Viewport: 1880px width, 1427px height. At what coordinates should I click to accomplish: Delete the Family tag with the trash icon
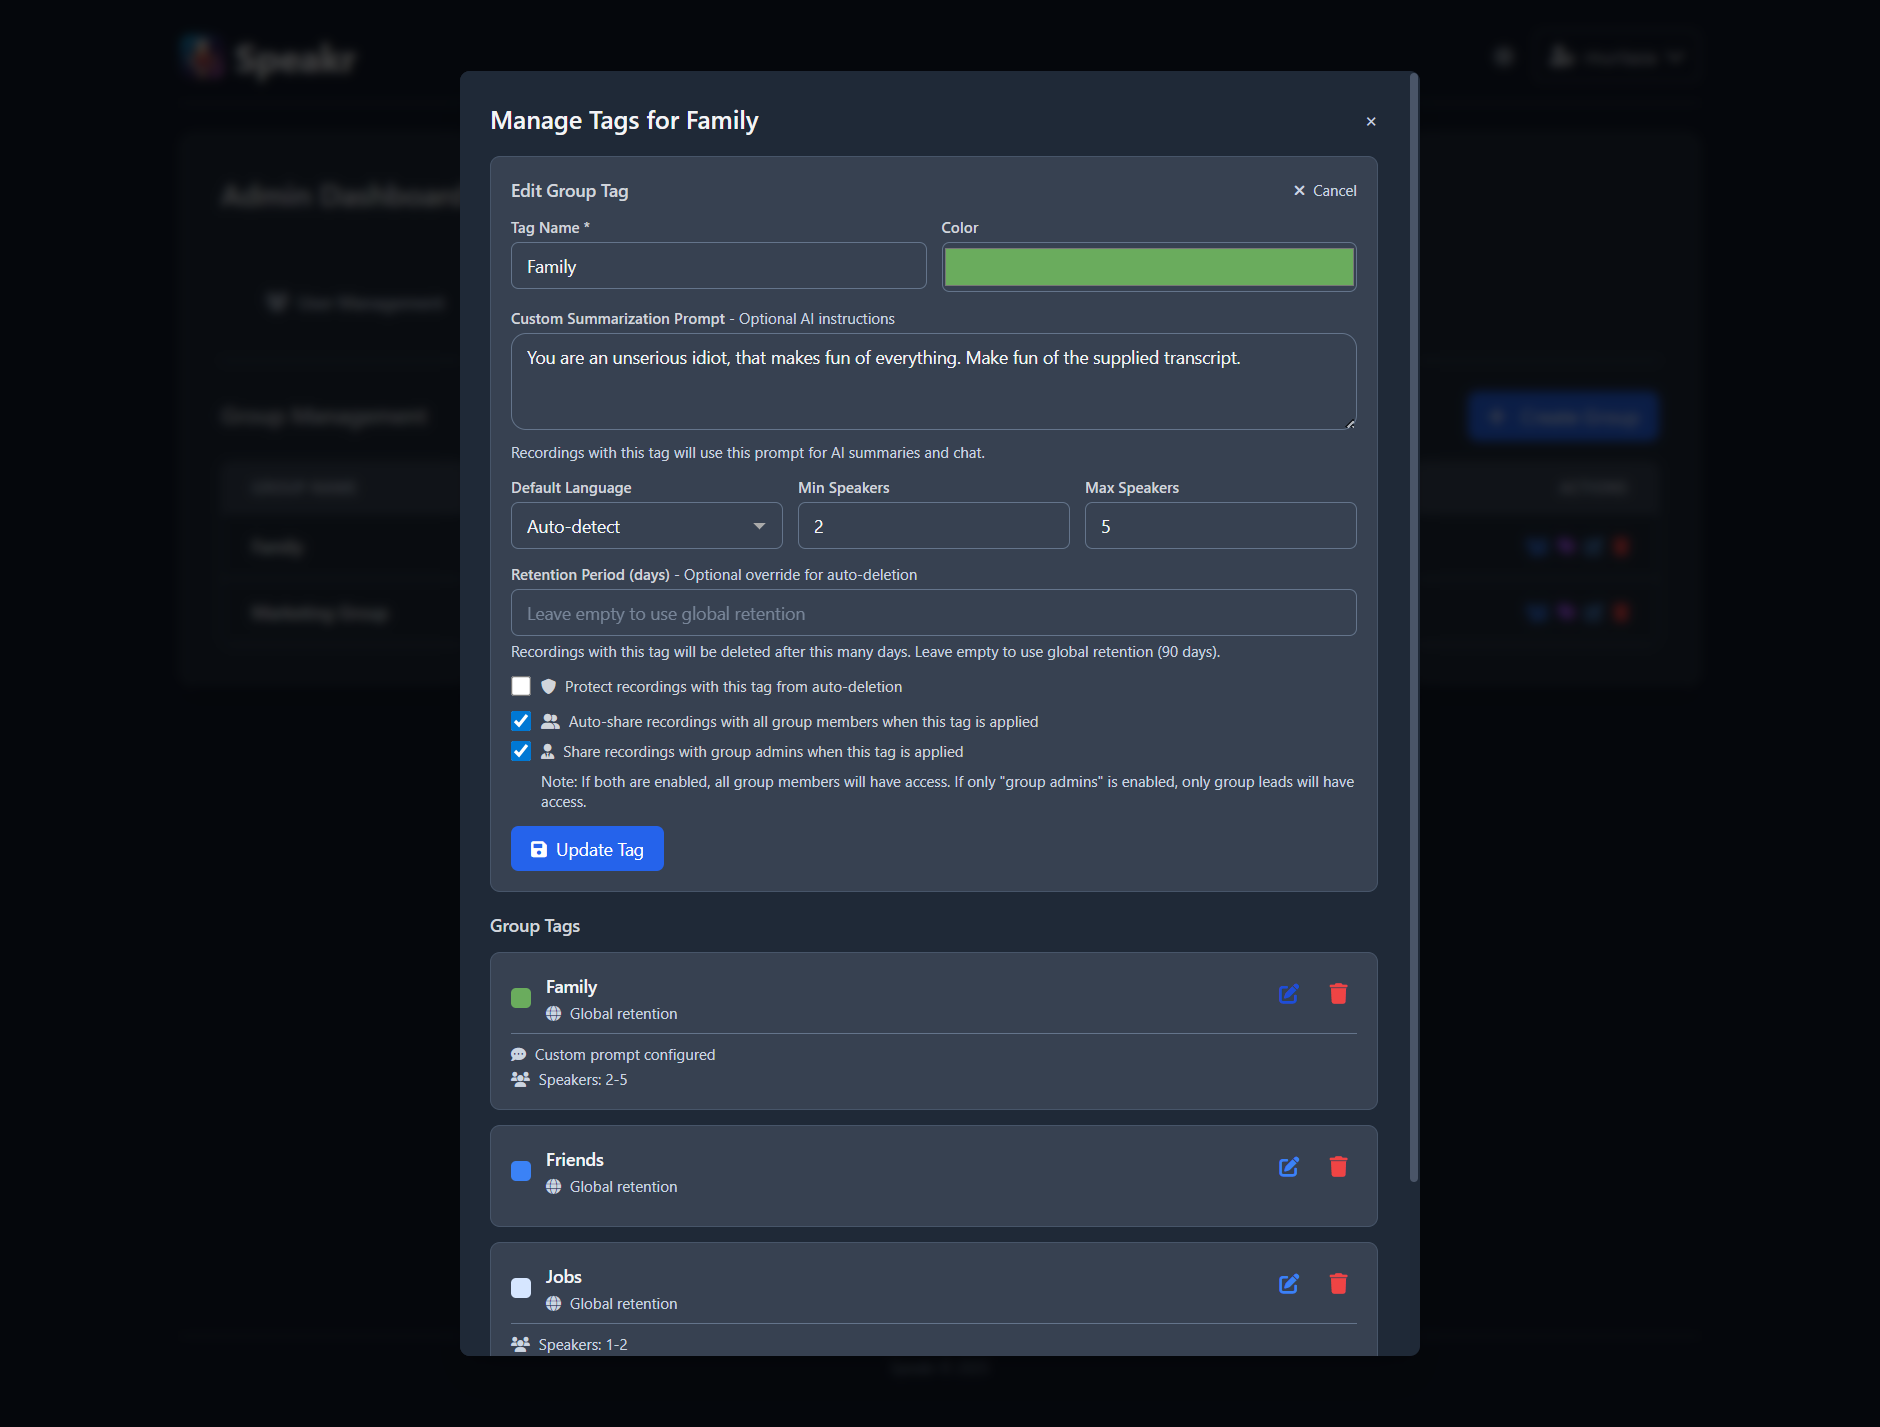pos(1339,994)
